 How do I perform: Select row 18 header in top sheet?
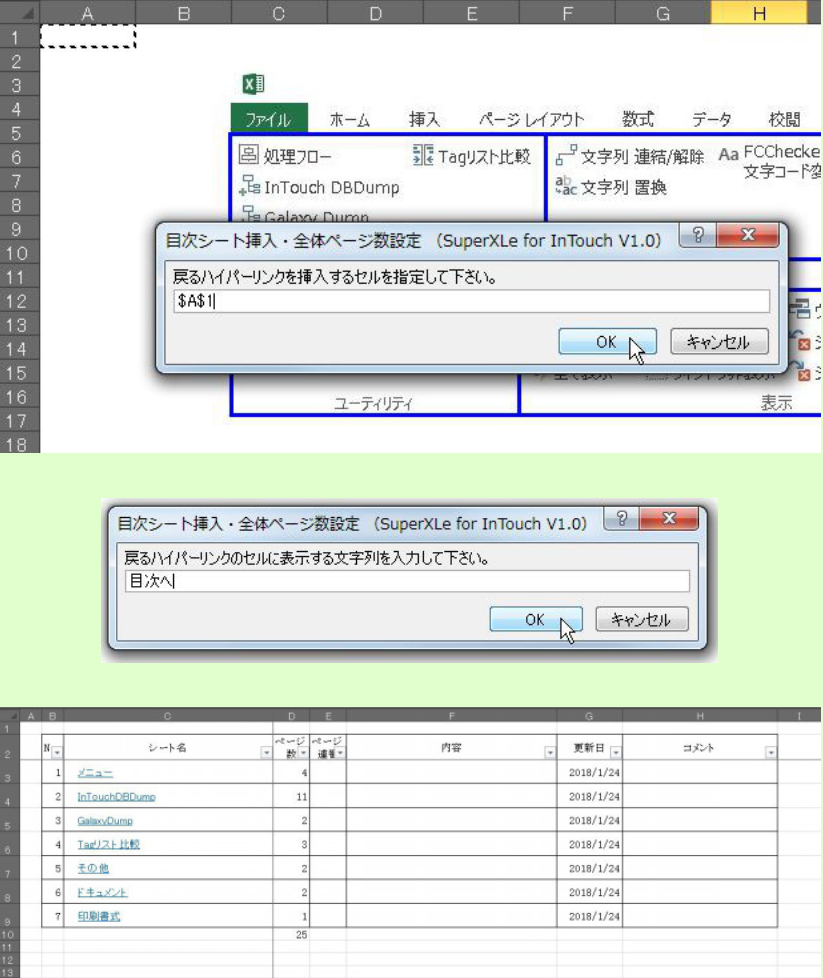(x=17, y=444)
